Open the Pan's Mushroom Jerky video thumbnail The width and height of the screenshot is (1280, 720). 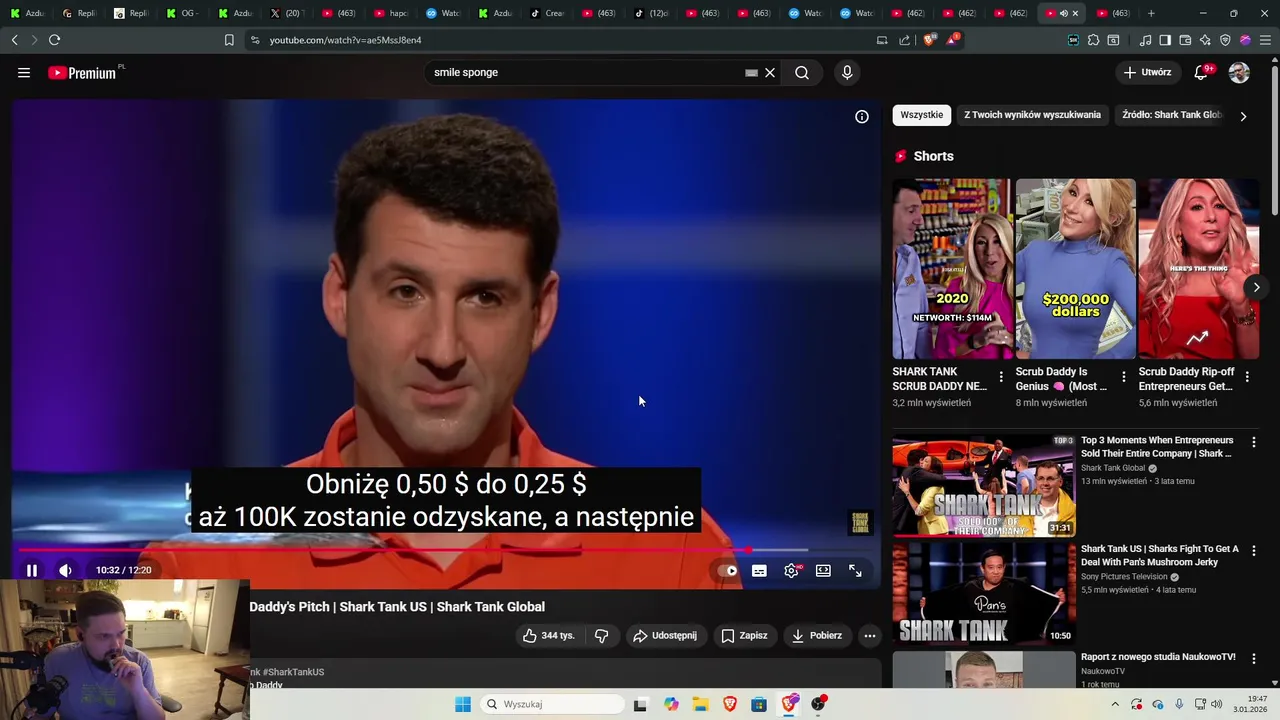(x=984, y=592)
